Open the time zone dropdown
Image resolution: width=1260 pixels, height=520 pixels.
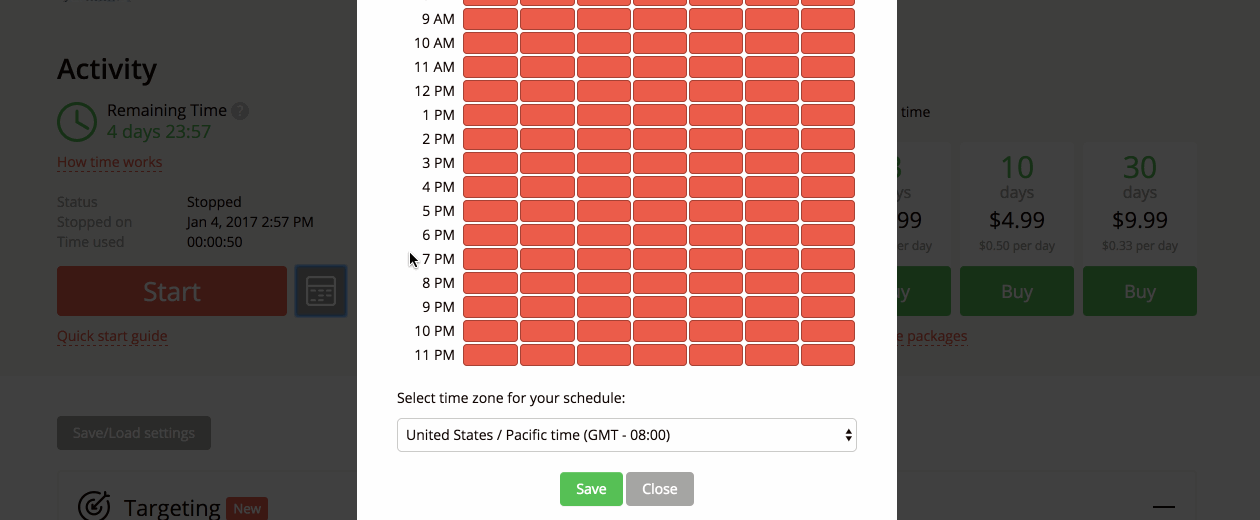(x=627, y=435)
